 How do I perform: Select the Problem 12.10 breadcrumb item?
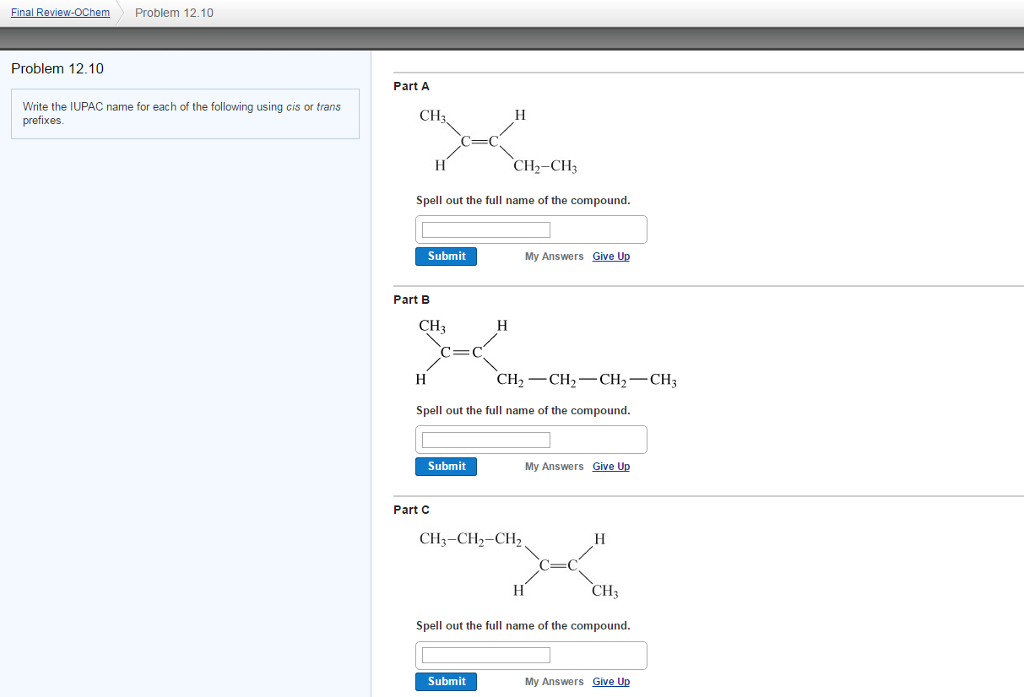click(x=174, y=13)
